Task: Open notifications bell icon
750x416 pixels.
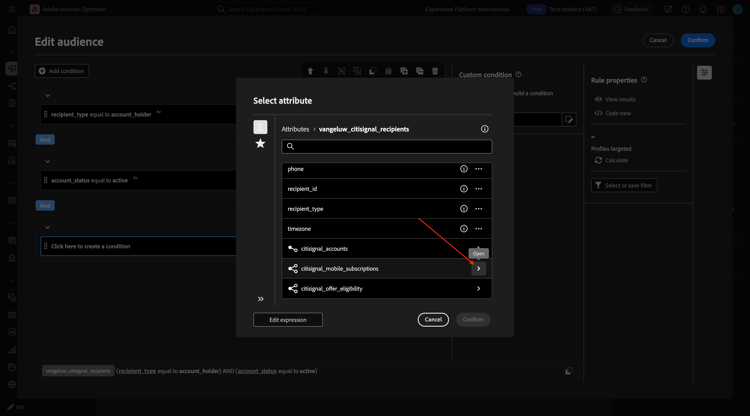Action: click(703, 9)
